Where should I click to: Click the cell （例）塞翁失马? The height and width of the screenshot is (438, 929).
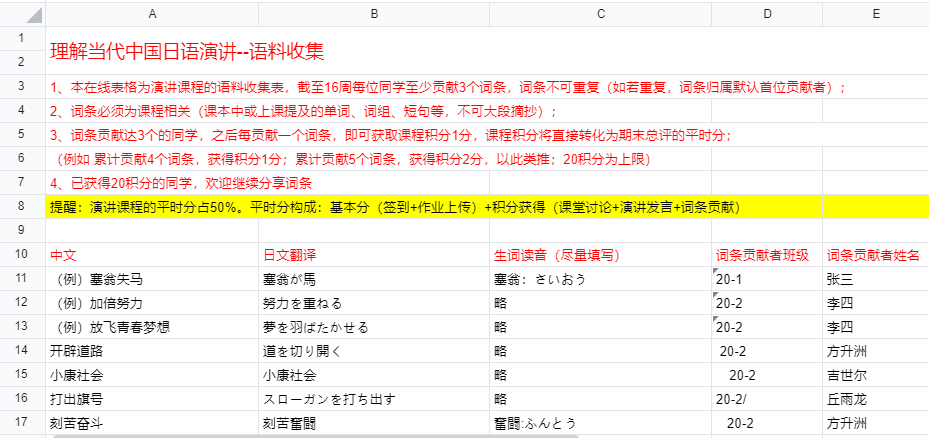point(152,279)
